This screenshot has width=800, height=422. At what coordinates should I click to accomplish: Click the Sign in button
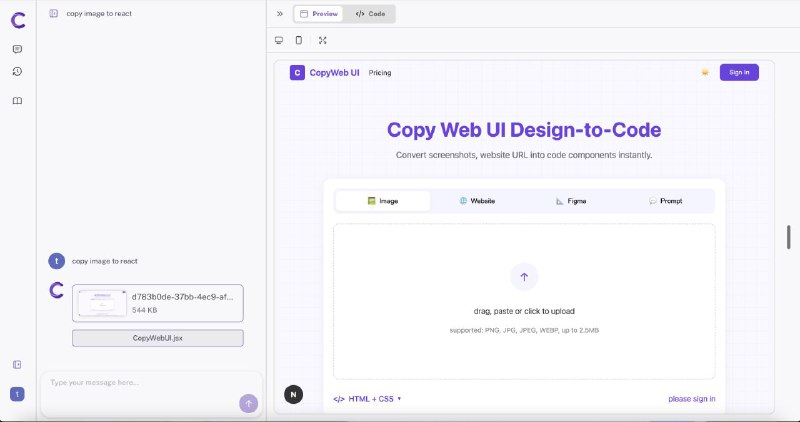(739, 72)
